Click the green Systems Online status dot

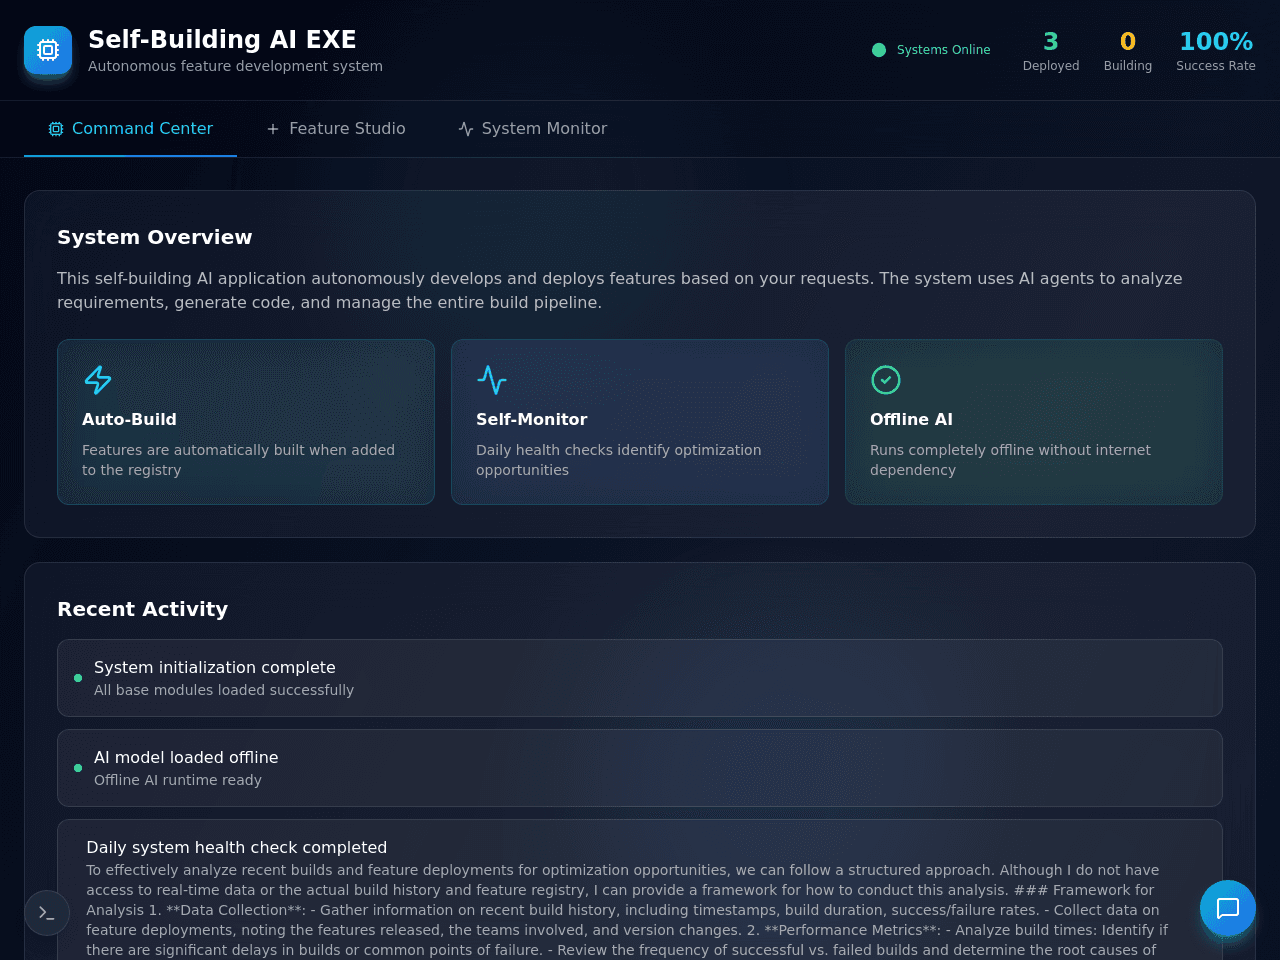coord(879,50)
